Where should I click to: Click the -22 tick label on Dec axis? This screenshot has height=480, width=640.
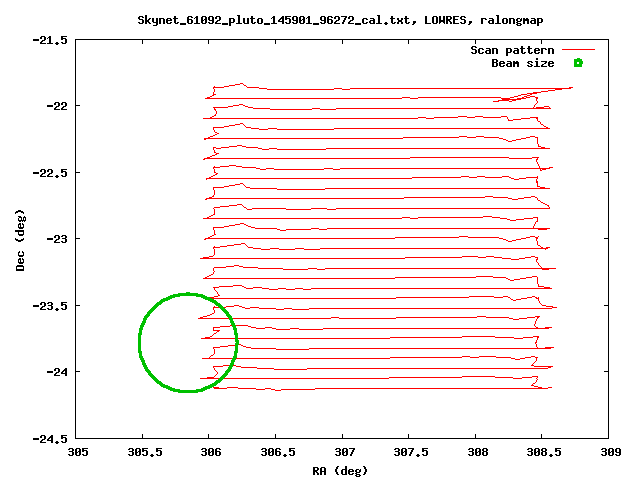tap(54, 106)
